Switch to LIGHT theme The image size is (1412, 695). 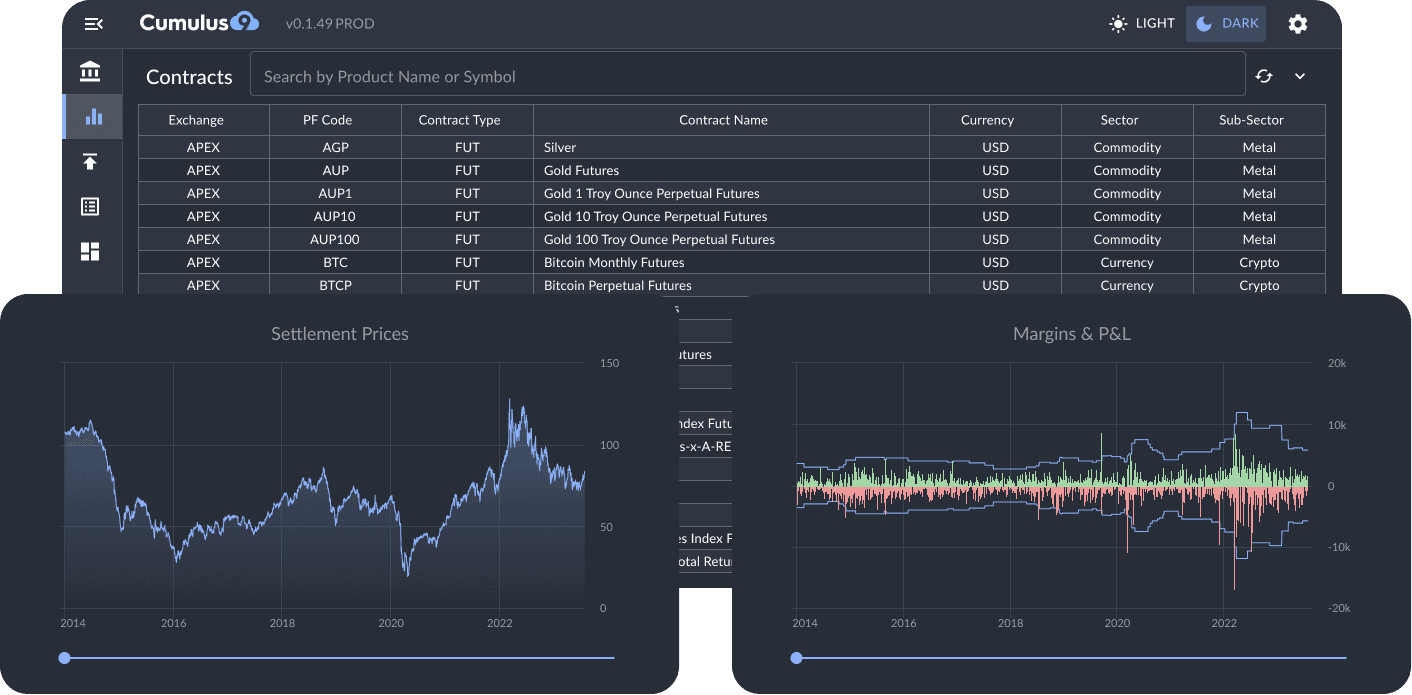[1142, 24]
